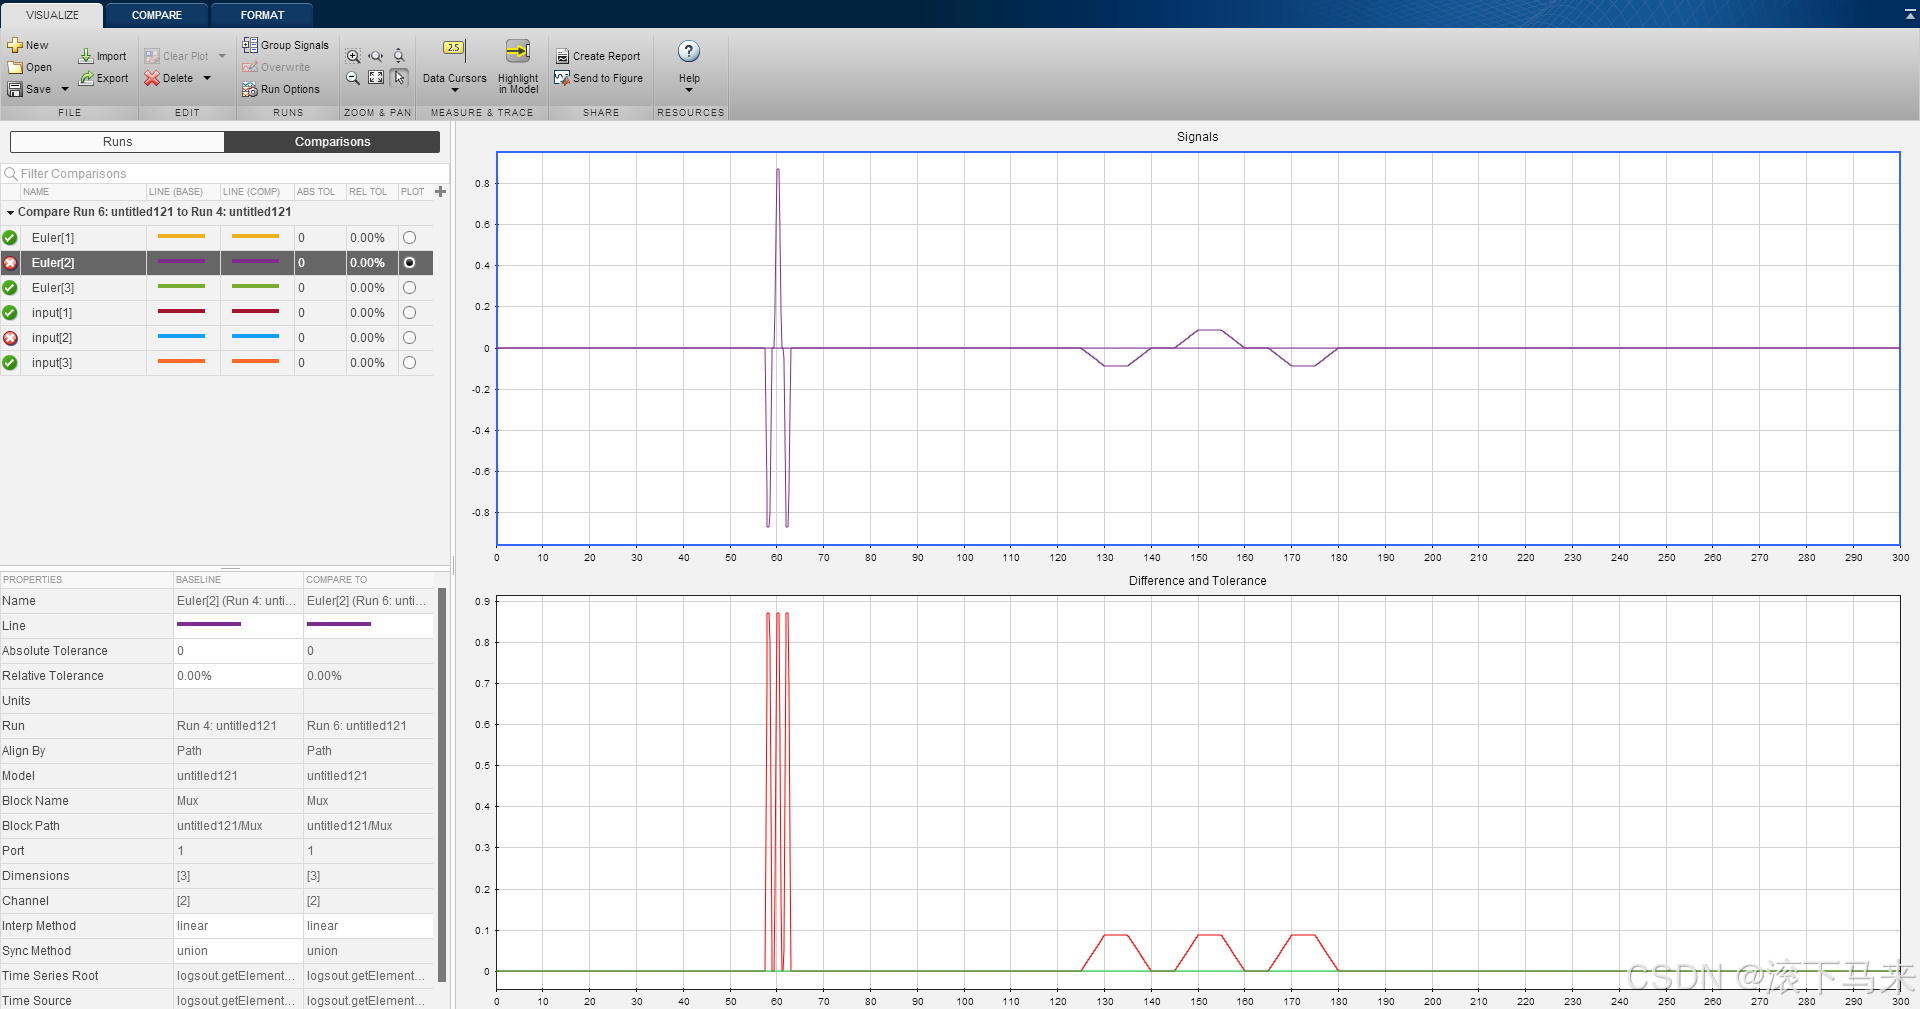Collapse the Compare Run 6 comparison group
Image resolution: width=1920 pixels, height=1009 pixels.
click(x=10, y=211)
